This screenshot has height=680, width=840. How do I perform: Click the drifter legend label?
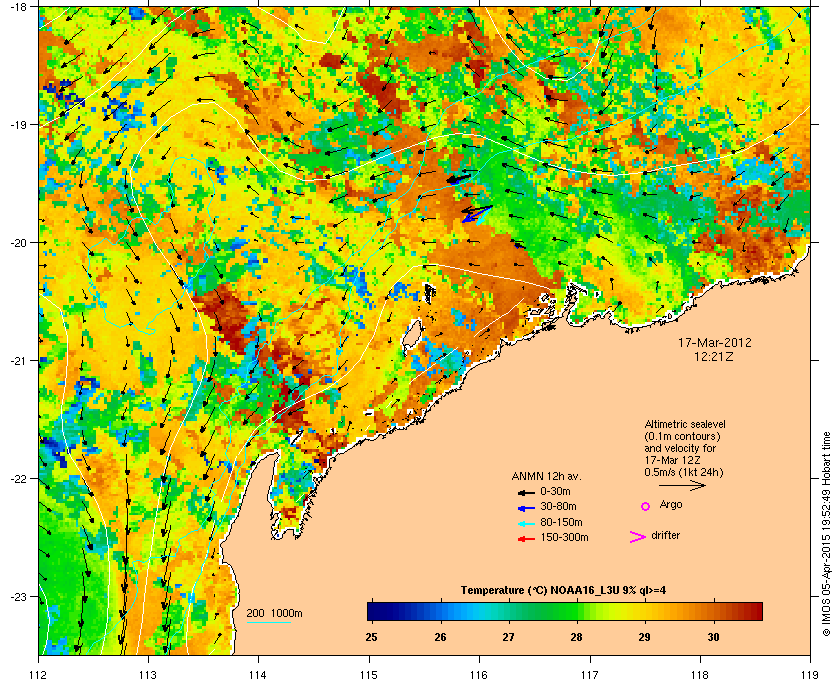(x=665, y=535)
